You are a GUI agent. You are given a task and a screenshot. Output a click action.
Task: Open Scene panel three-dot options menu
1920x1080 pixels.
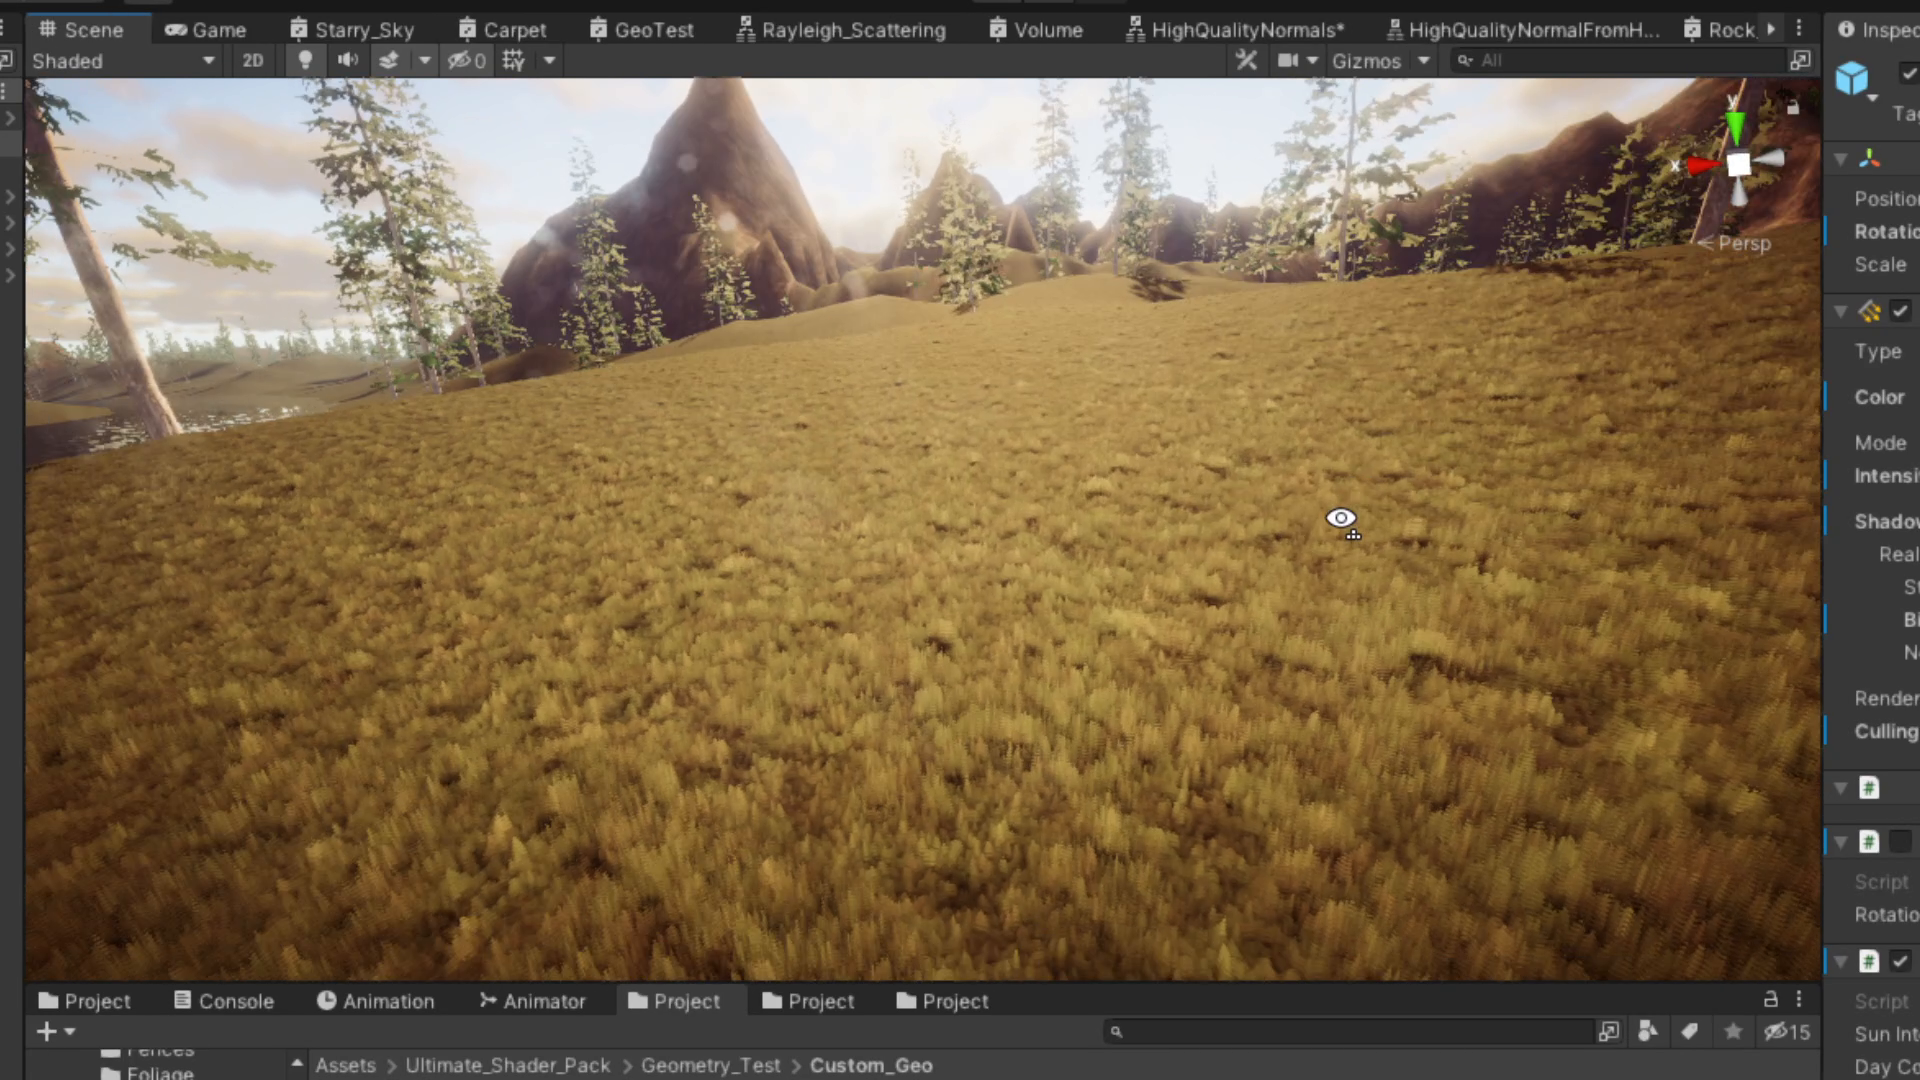pos(1799,28)
